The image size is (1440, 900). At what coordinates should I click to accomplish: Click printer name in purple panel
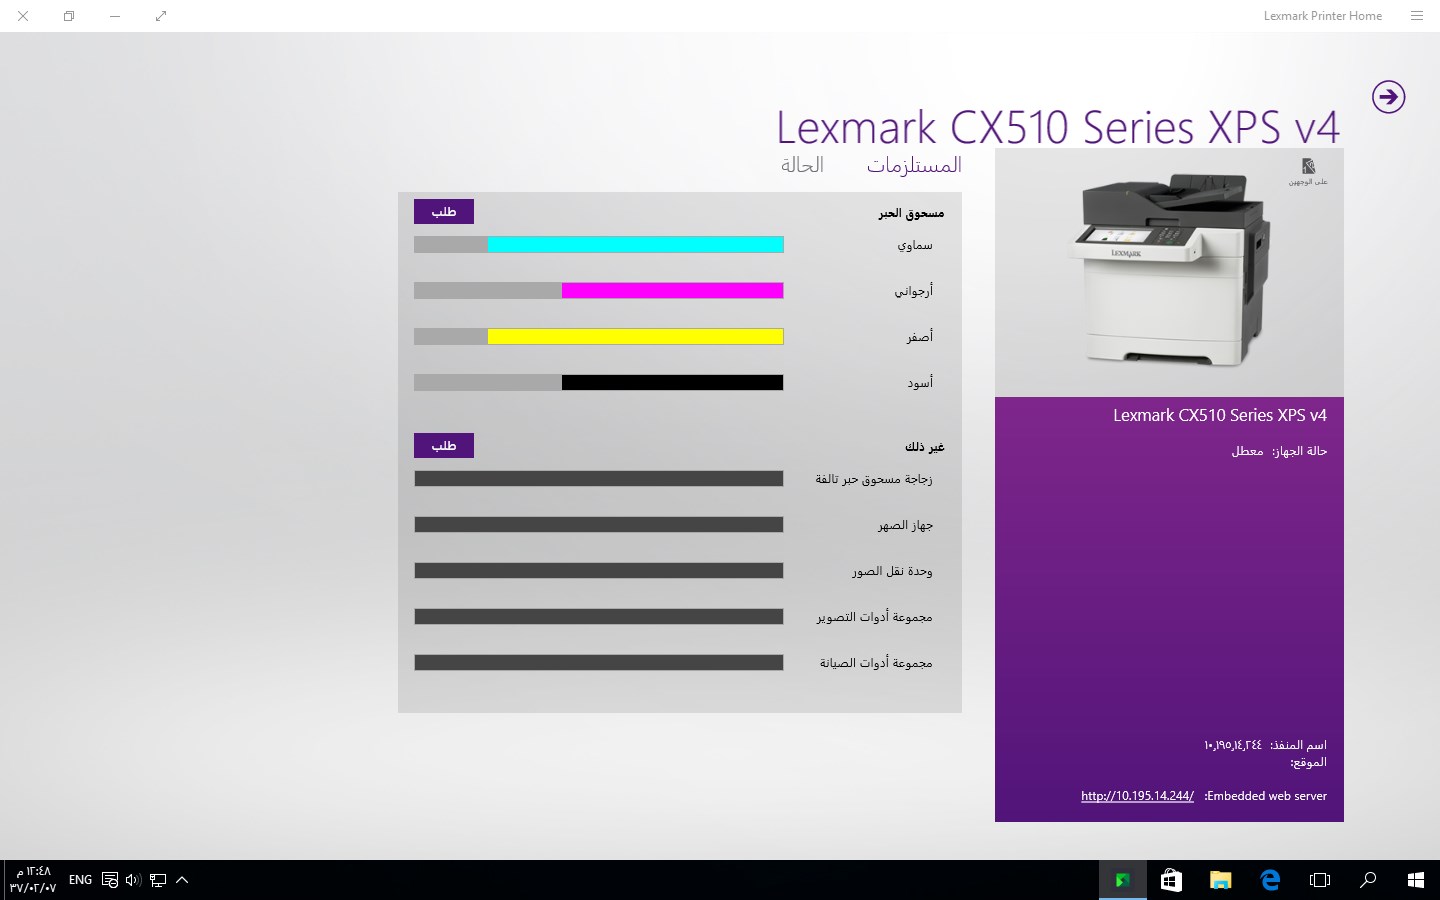click(1220, 415)
